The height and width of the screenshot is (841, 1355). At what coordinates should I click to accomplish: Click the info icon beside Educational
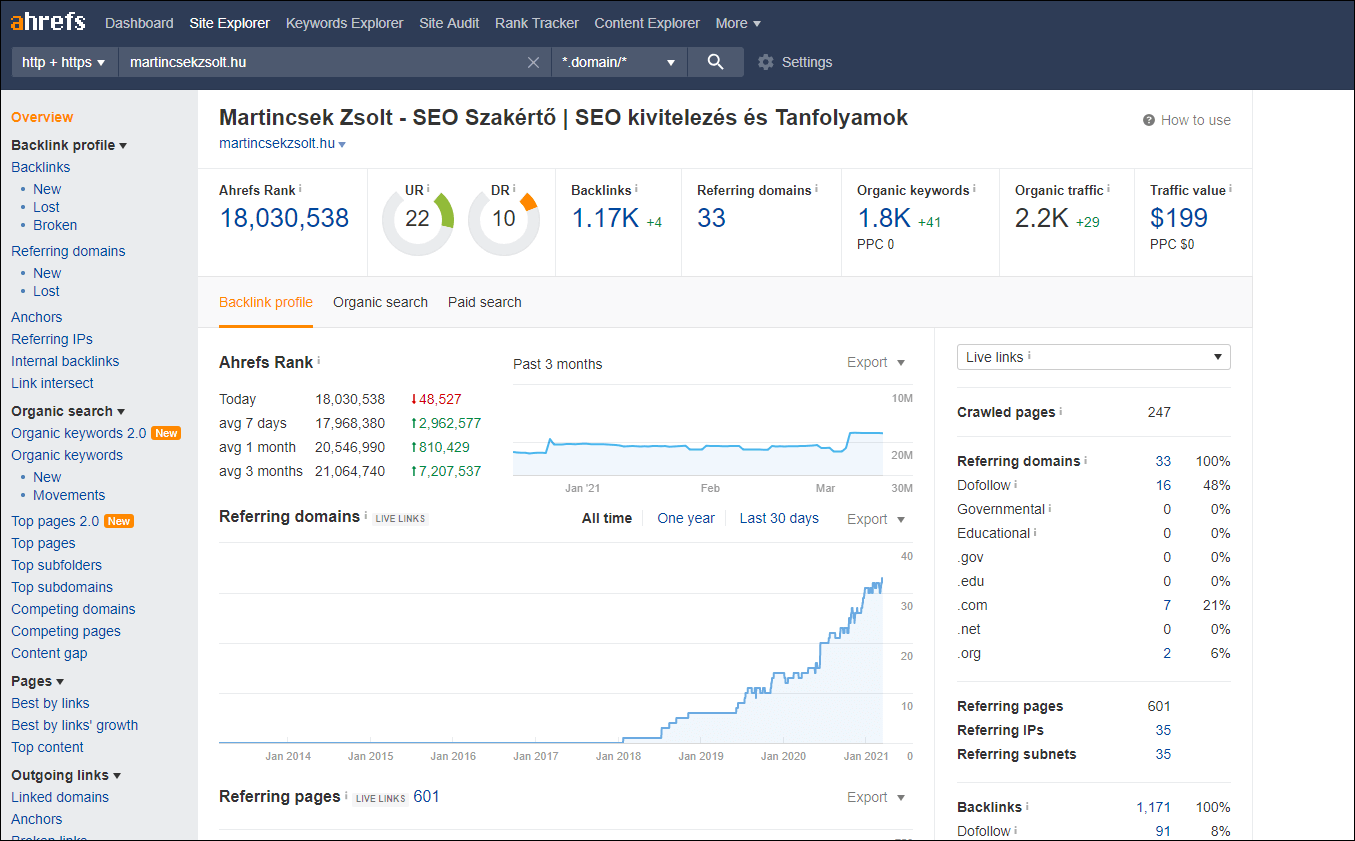(x=1035, y=532)
